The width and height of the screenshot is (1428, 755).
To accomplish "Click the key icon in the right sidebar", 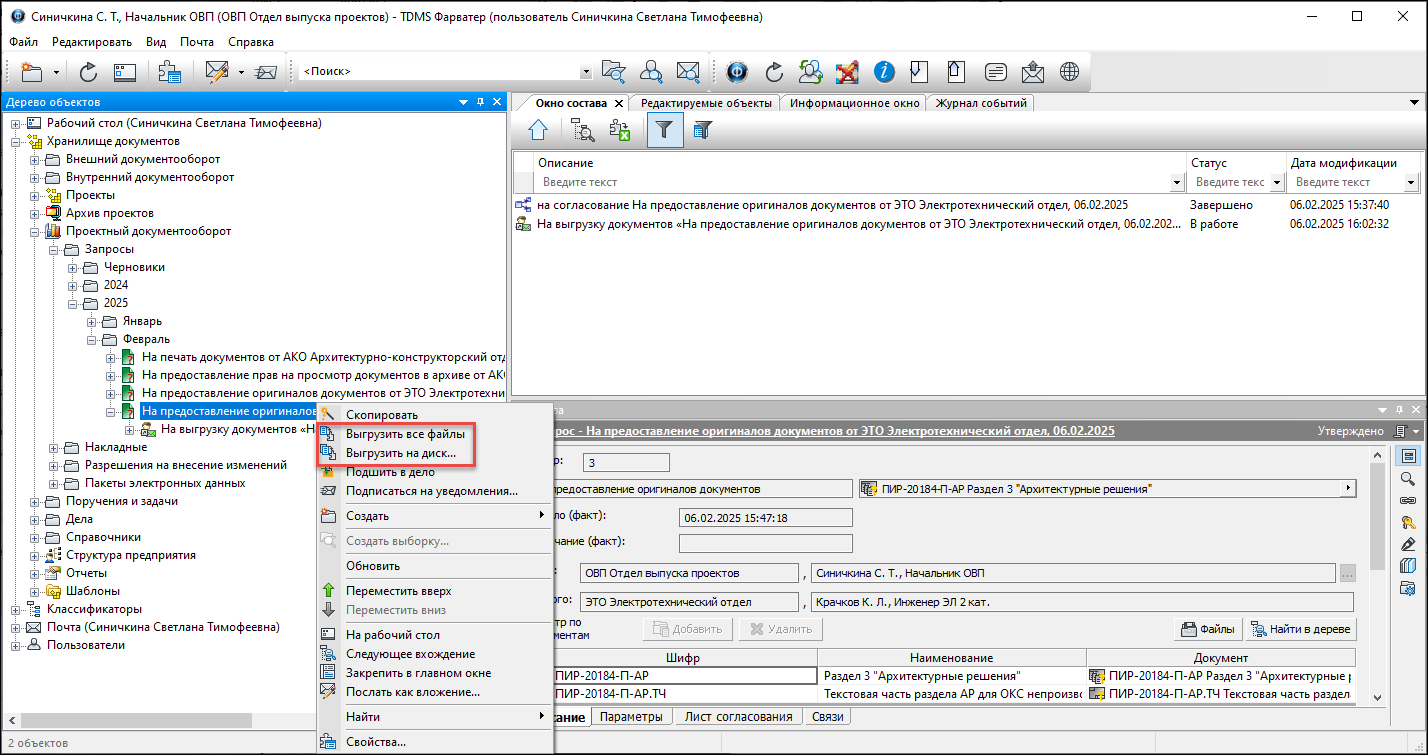I will pos(1408,522).
